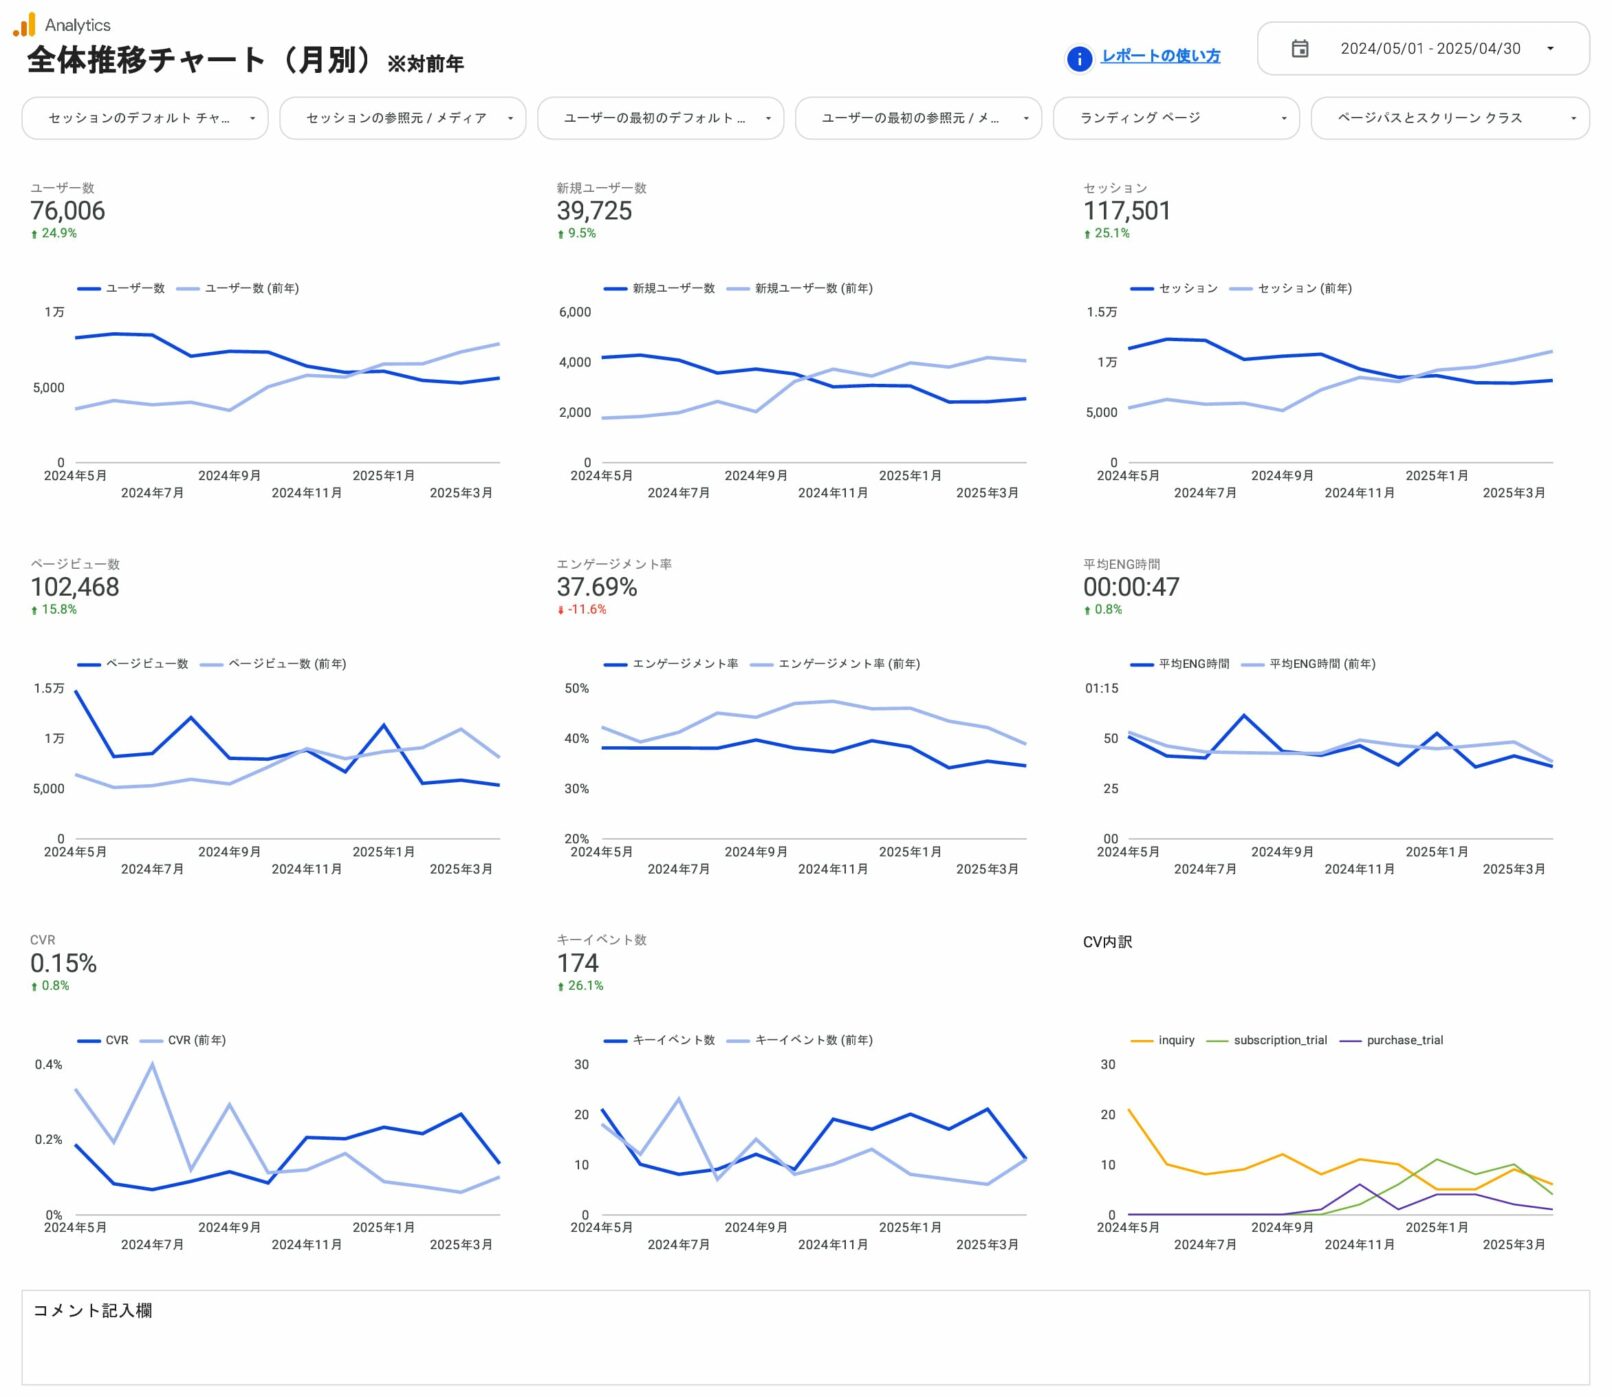Click the red down arrow under エンゲージメント率
Viewport: 1612px width, 1397px height.
tap(561, 610)
